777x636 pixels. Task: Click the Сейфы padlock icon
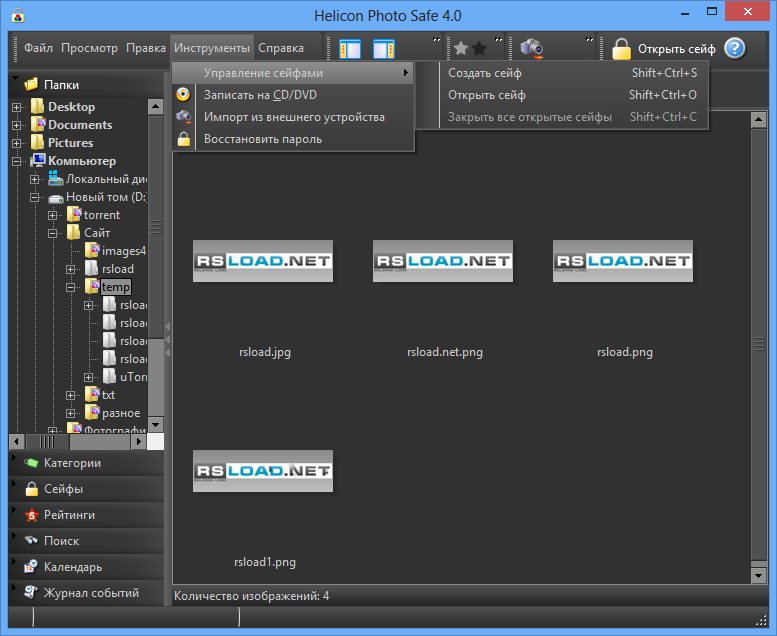point(32,489)
